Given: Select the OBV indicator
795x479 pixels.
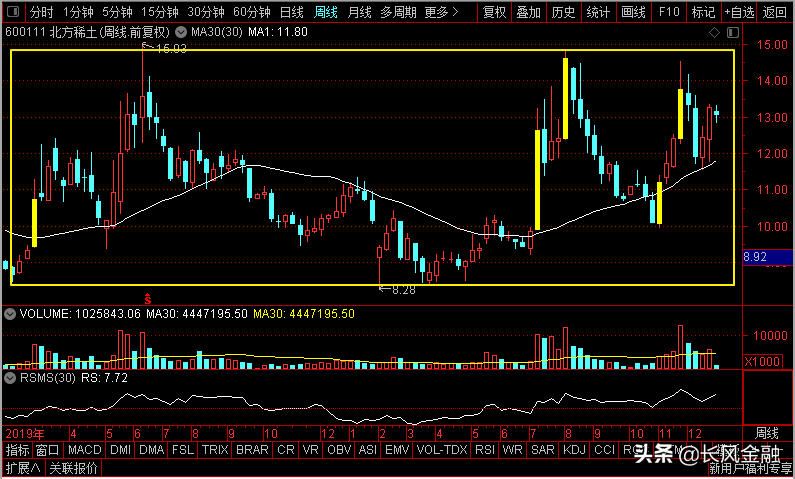Looking at the screenshot, I should click(x=339, y=450).
